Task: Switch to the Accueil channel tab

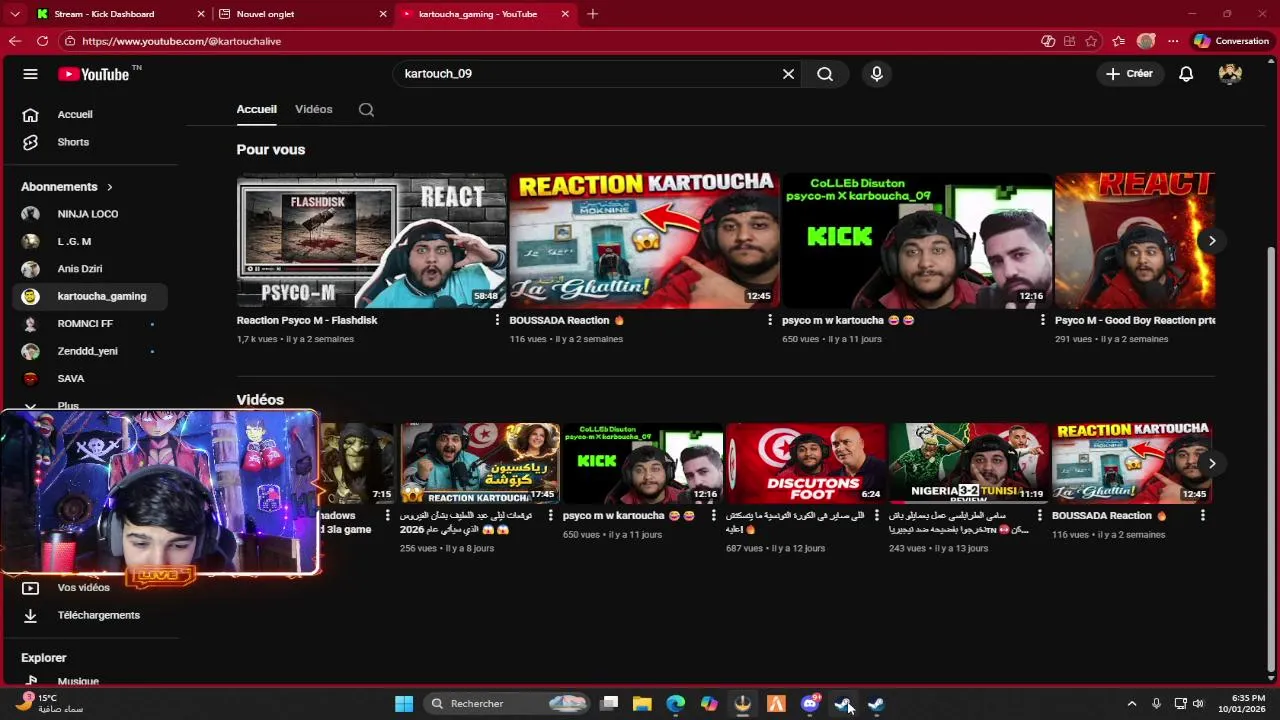Action: 256,109
